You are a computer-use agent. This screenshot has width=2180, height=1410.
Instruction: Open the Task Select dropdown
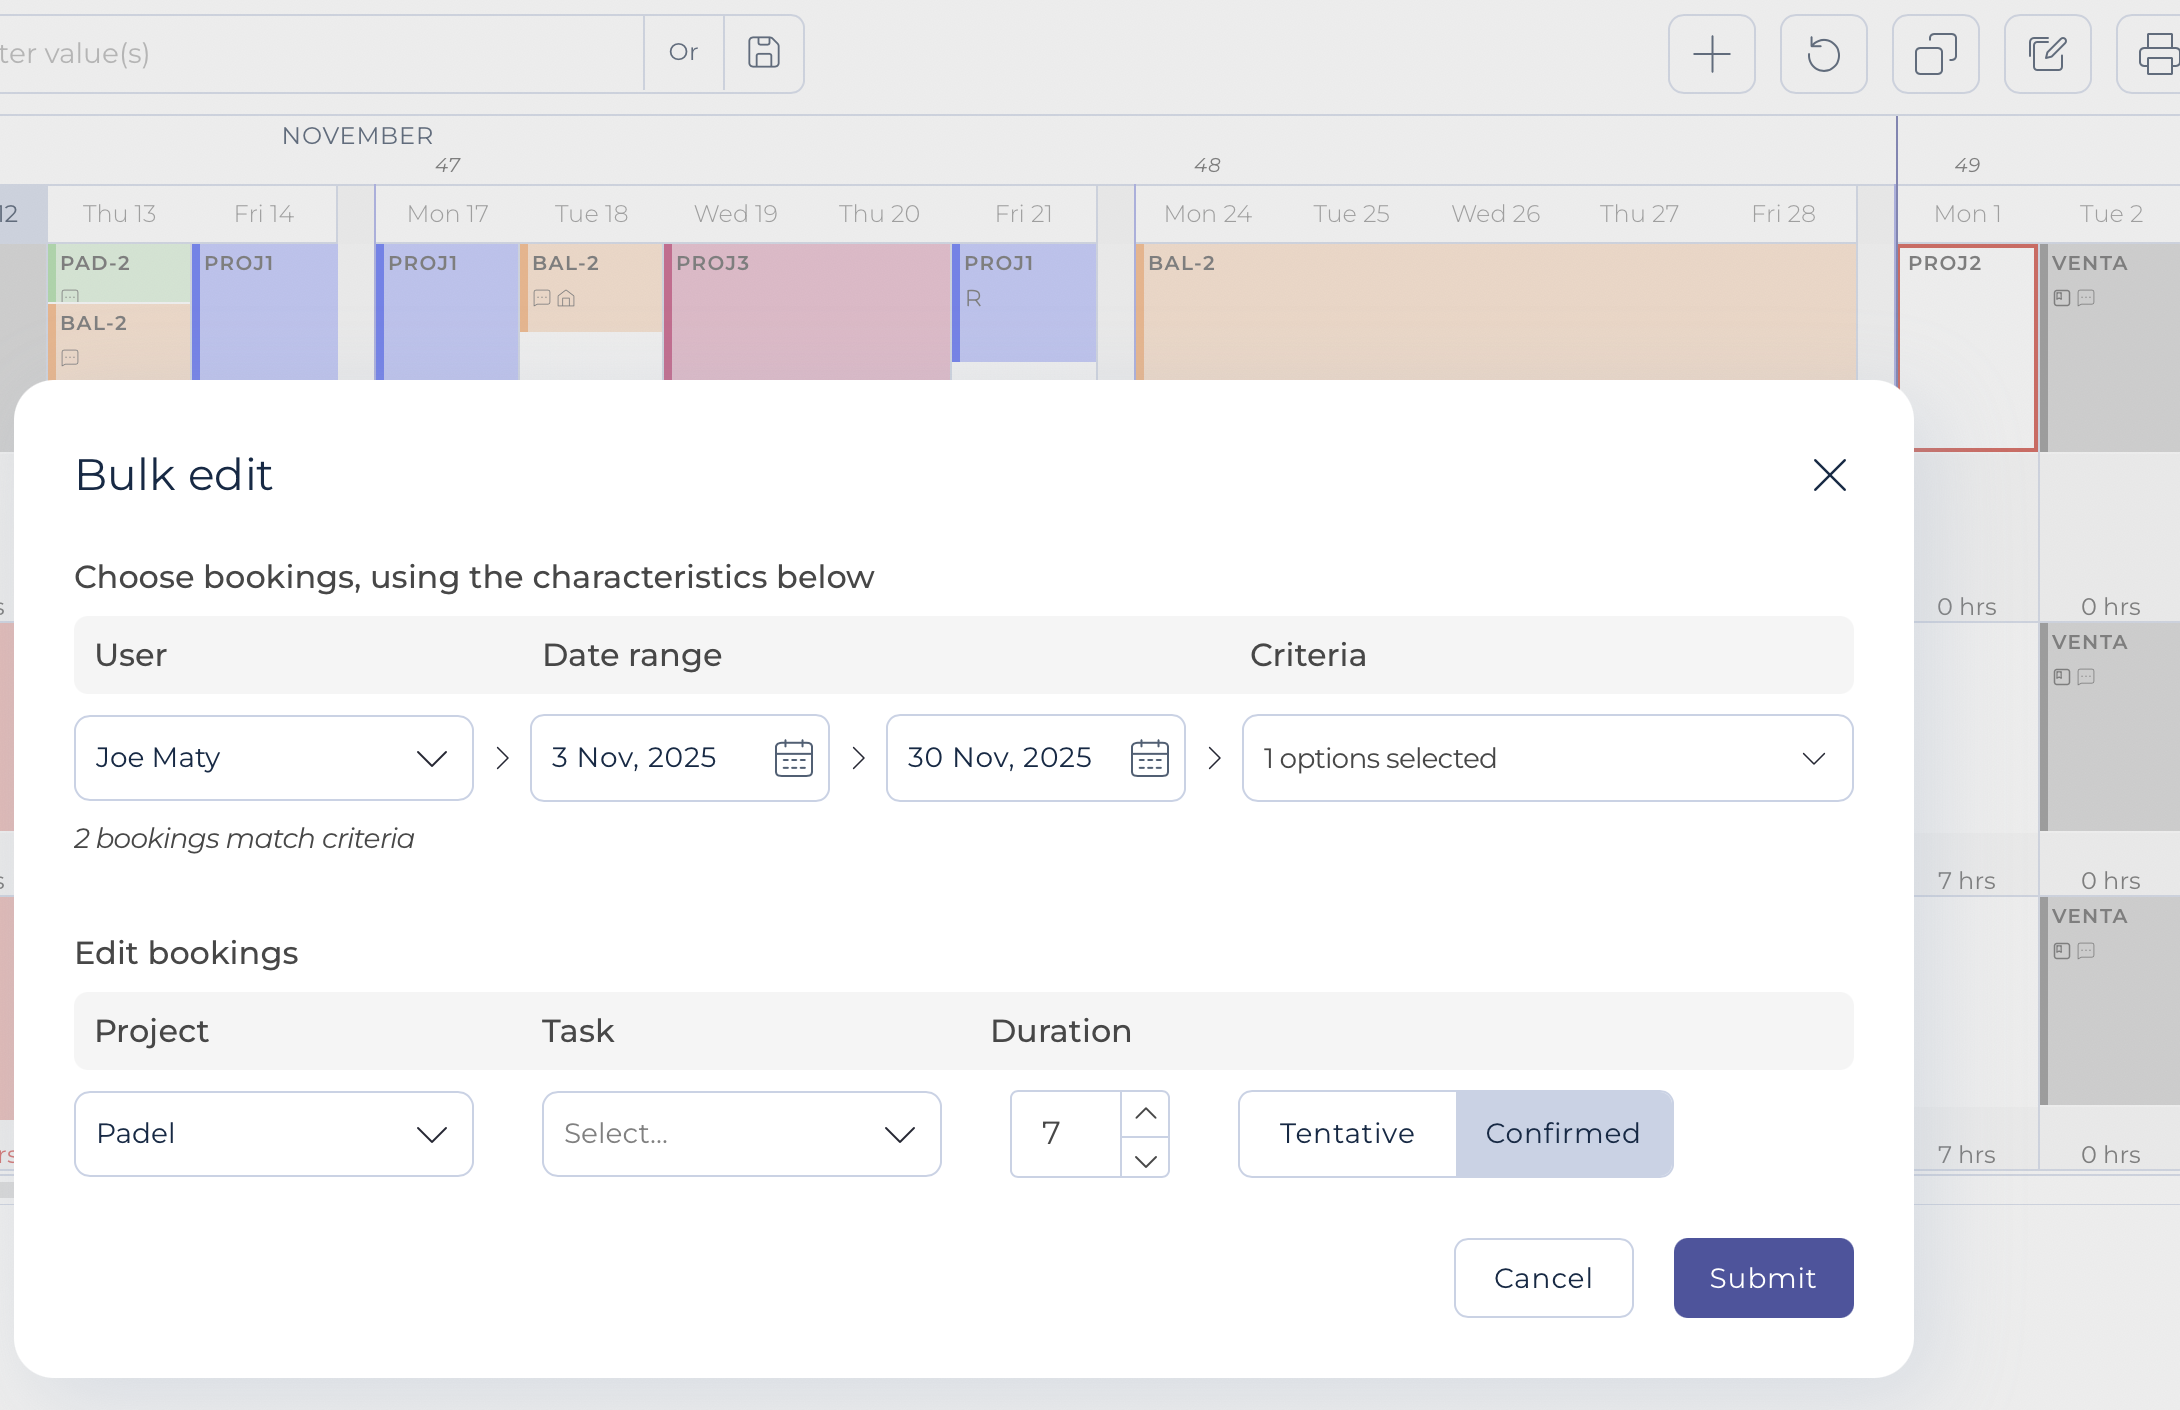[741, 1133]
